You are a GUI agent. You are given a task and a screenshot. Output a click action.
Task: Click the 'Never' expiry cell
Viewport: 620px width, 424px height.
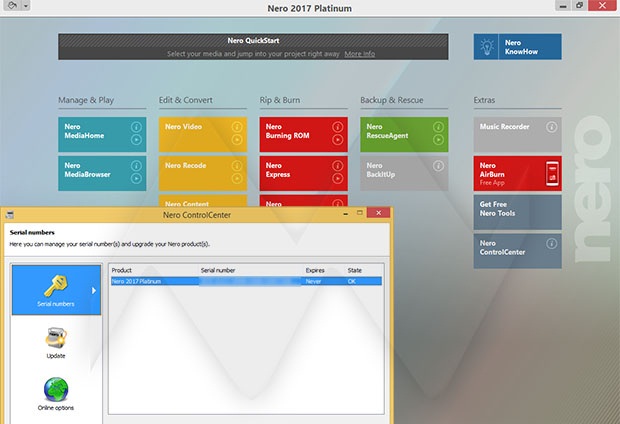(x=313, y=281)
